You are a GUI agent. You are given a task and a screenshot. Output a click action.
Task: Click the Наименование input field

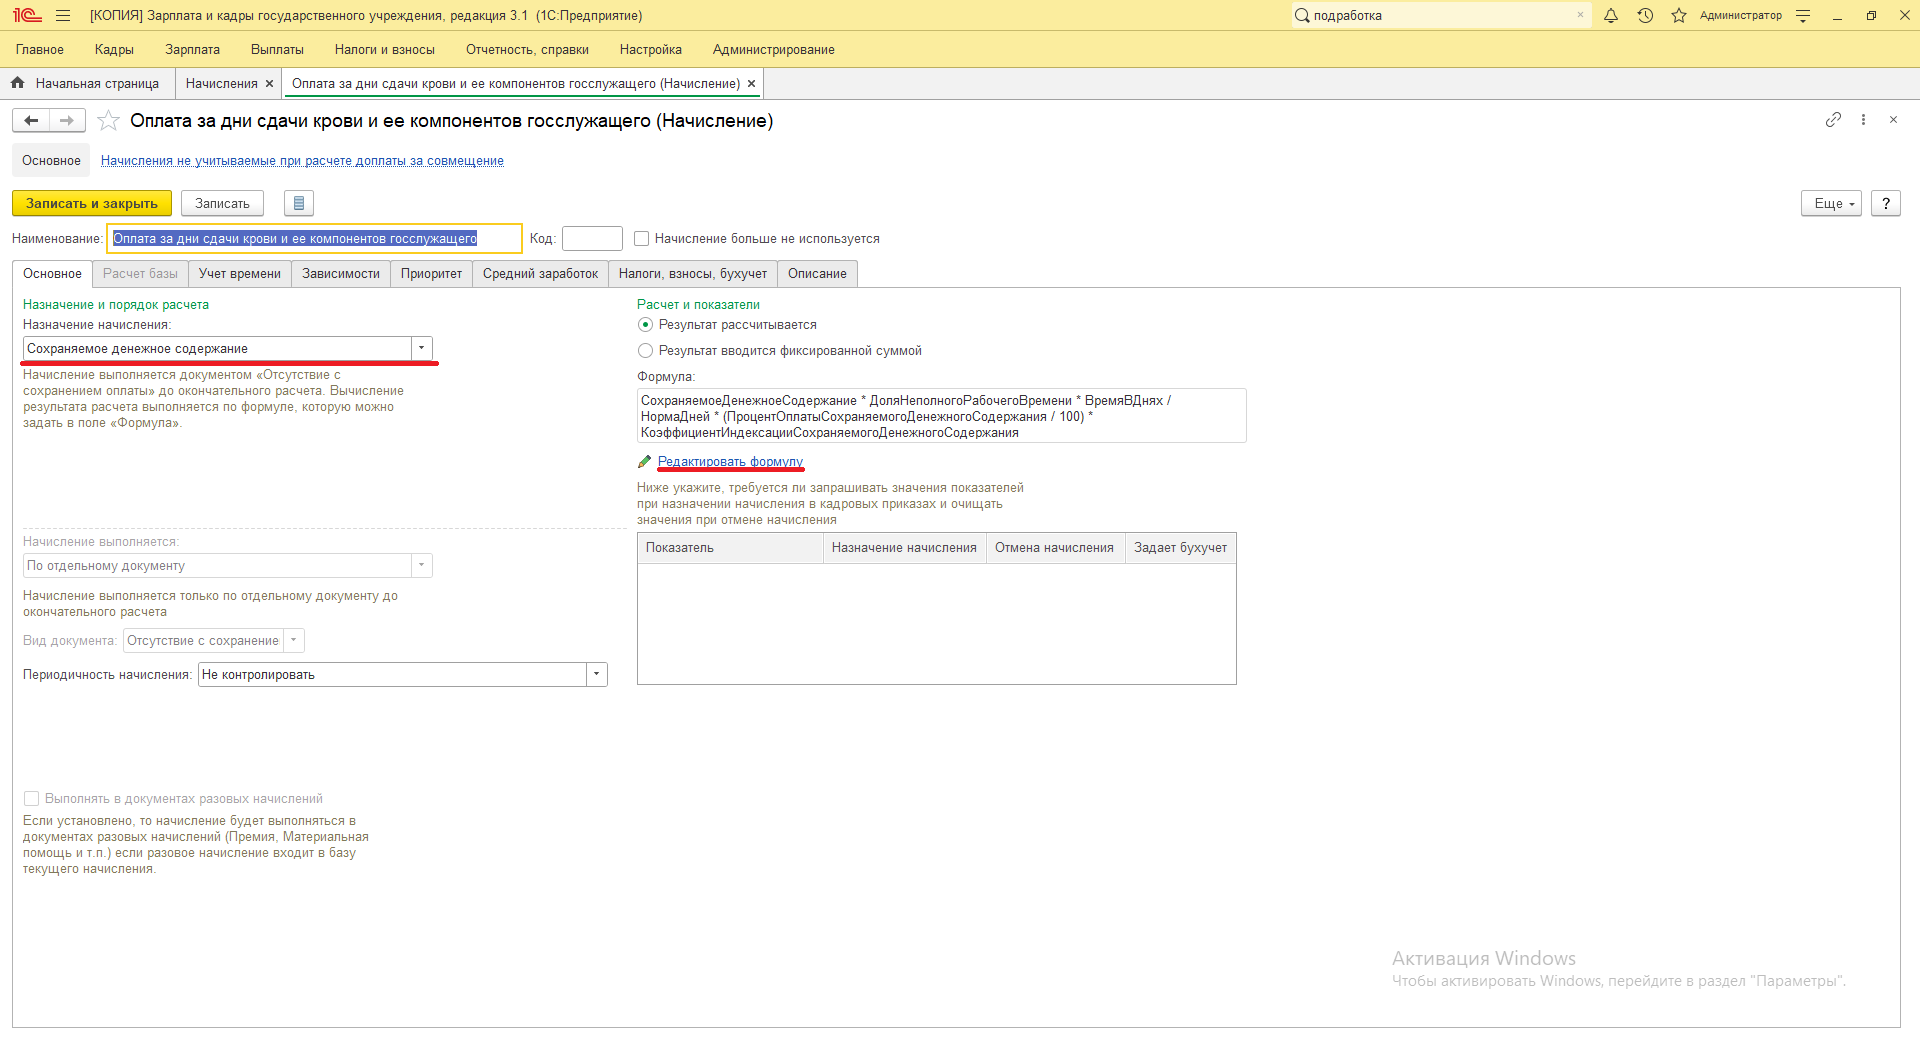(x=315, y=239)
